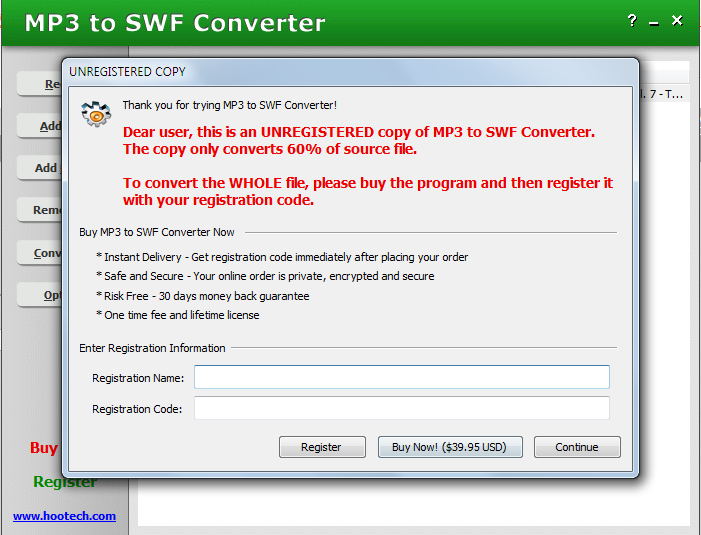Close the MP3 to SWF Converter window
This screenshot has width=701, height=535.
(x=678, y=21)
